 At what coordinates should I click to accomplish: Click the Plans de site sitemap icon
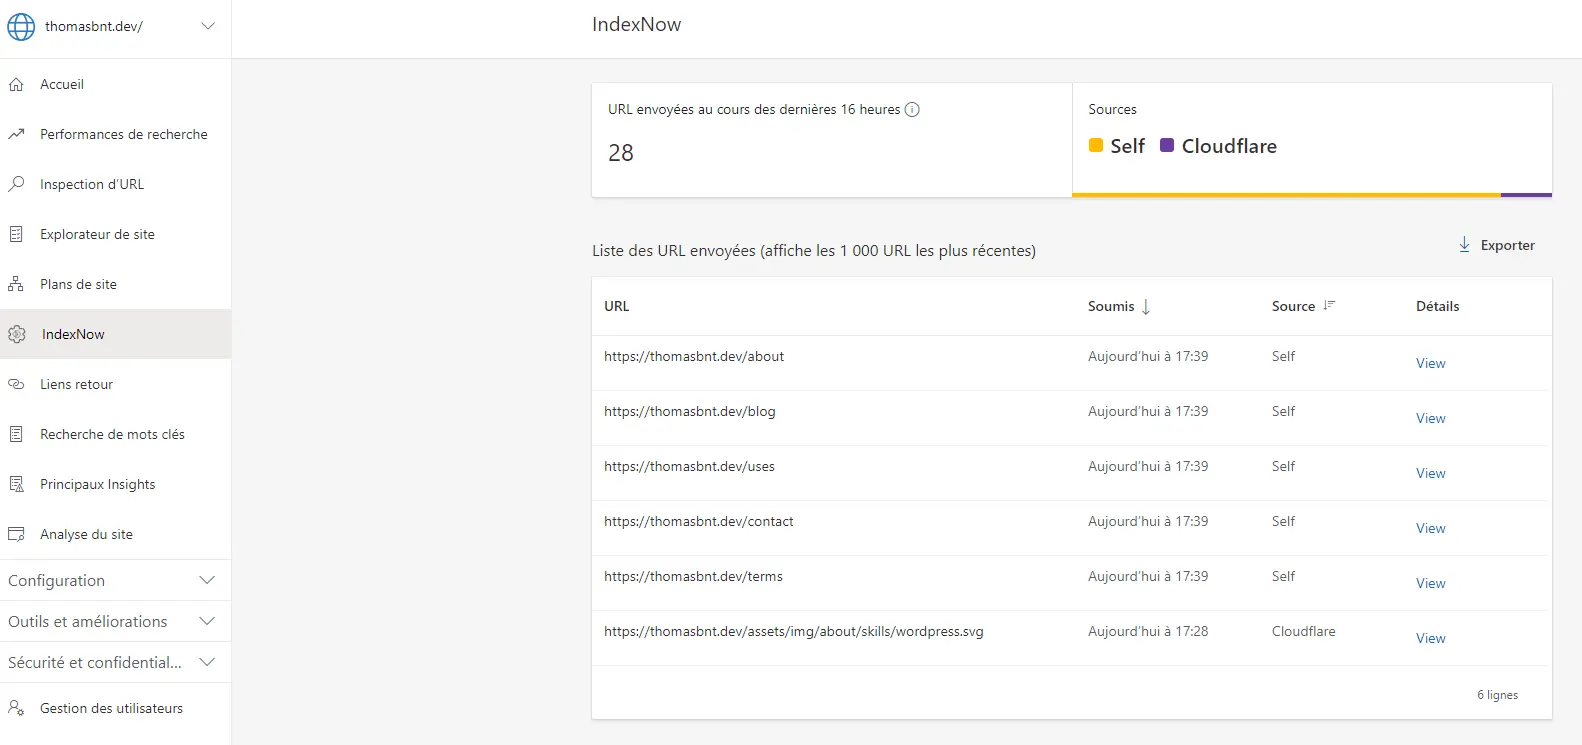[x=16, y=284]
